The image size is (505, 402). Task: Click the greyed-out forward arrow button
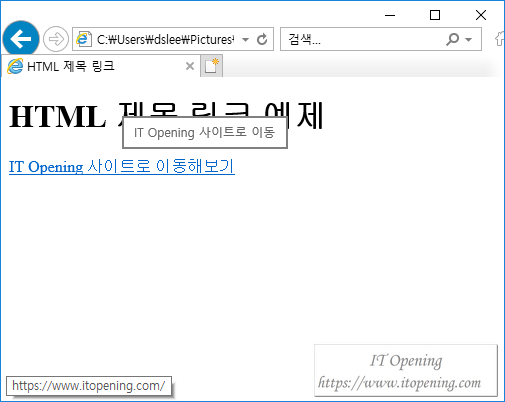pyautogui.click(x=56, y=39)
